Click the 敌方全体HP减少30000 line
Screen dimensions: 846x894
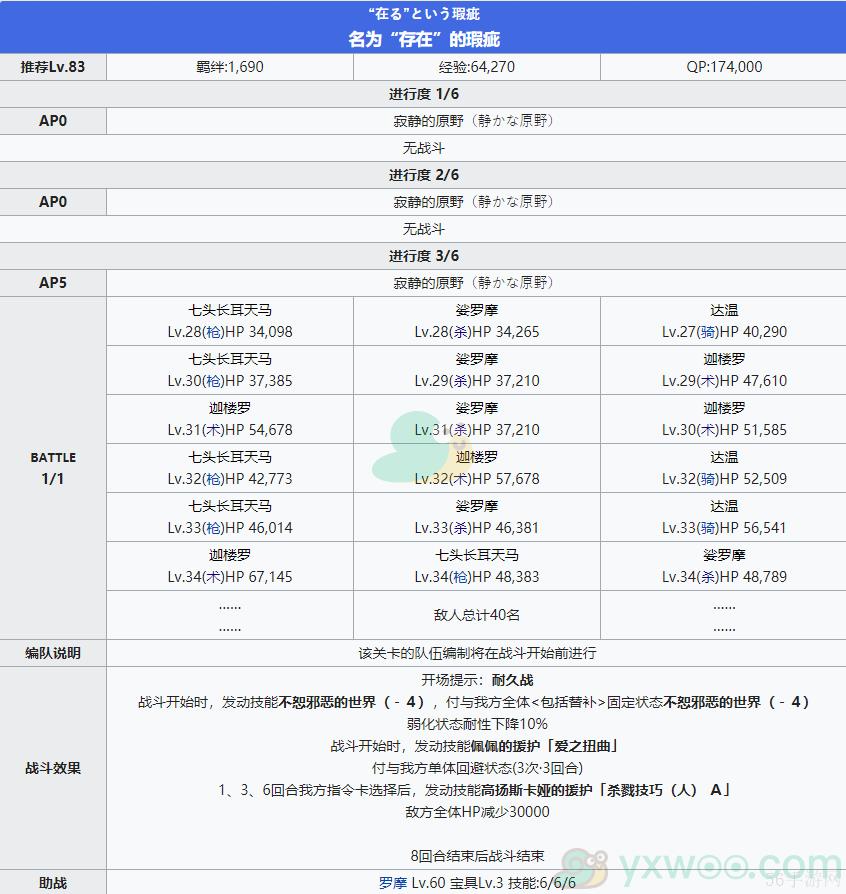point(477,812)
